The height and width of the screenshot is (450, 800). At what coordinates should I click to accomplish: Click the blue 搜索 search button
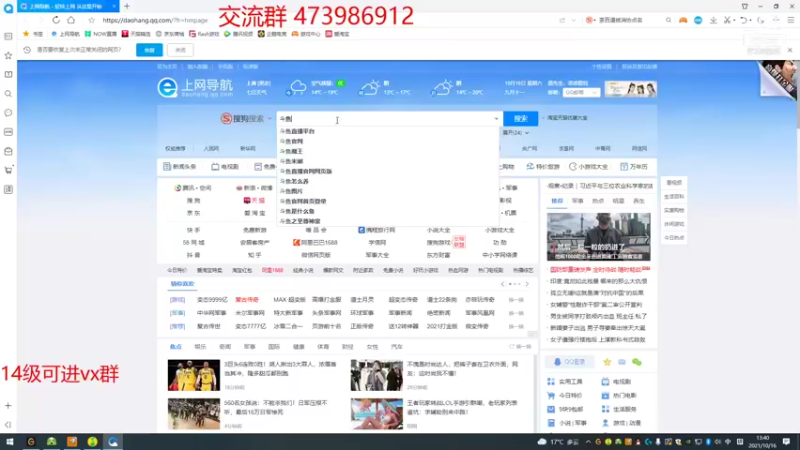[520, 118]
